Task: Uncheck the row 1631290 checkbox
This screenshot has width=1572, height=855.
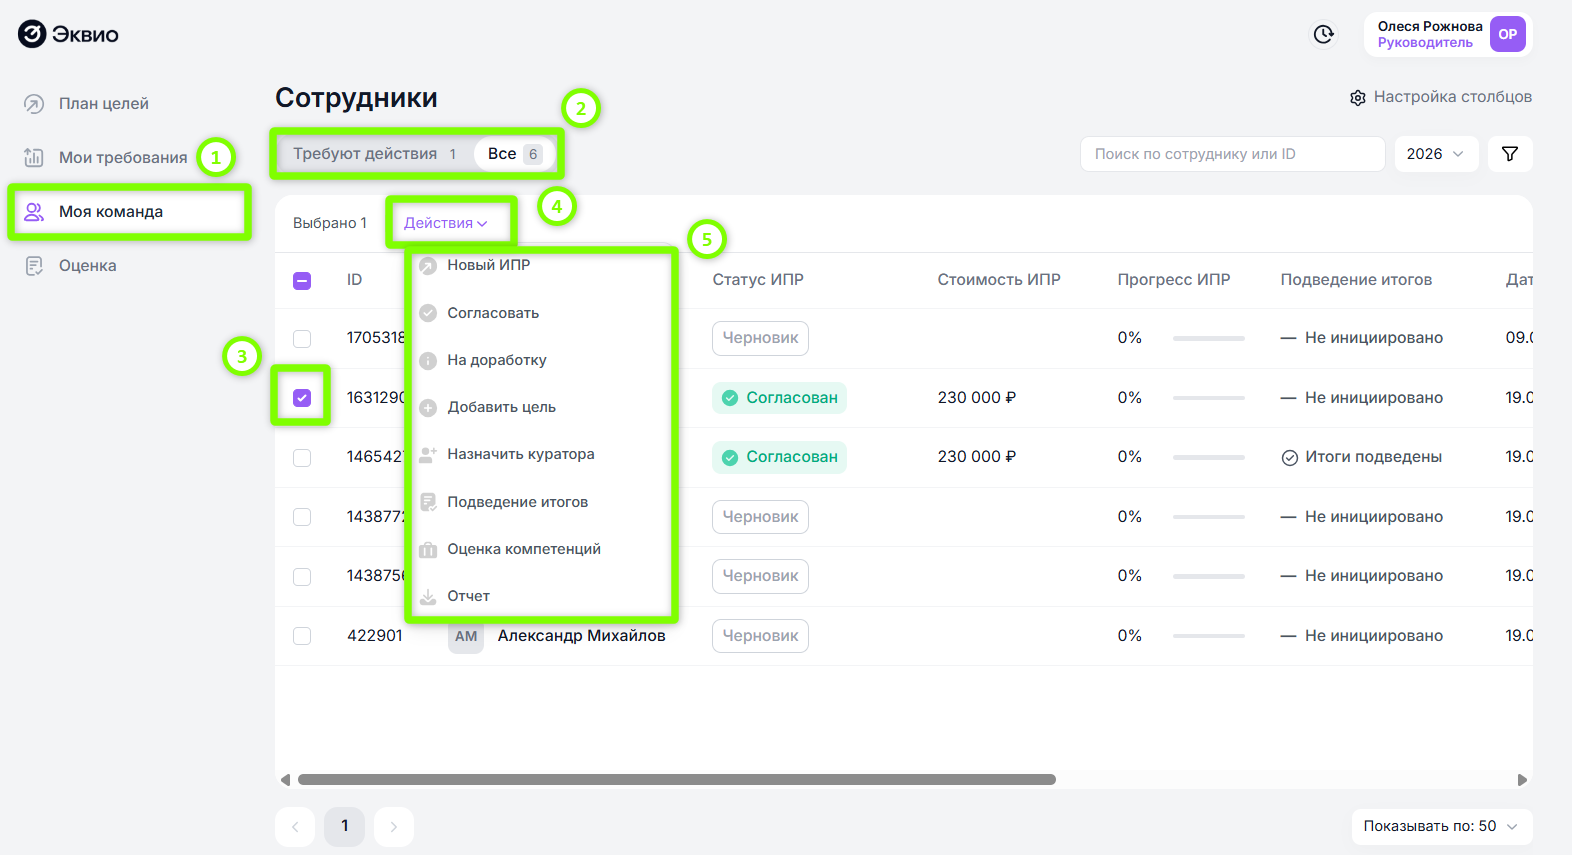Action: (302, 398)
